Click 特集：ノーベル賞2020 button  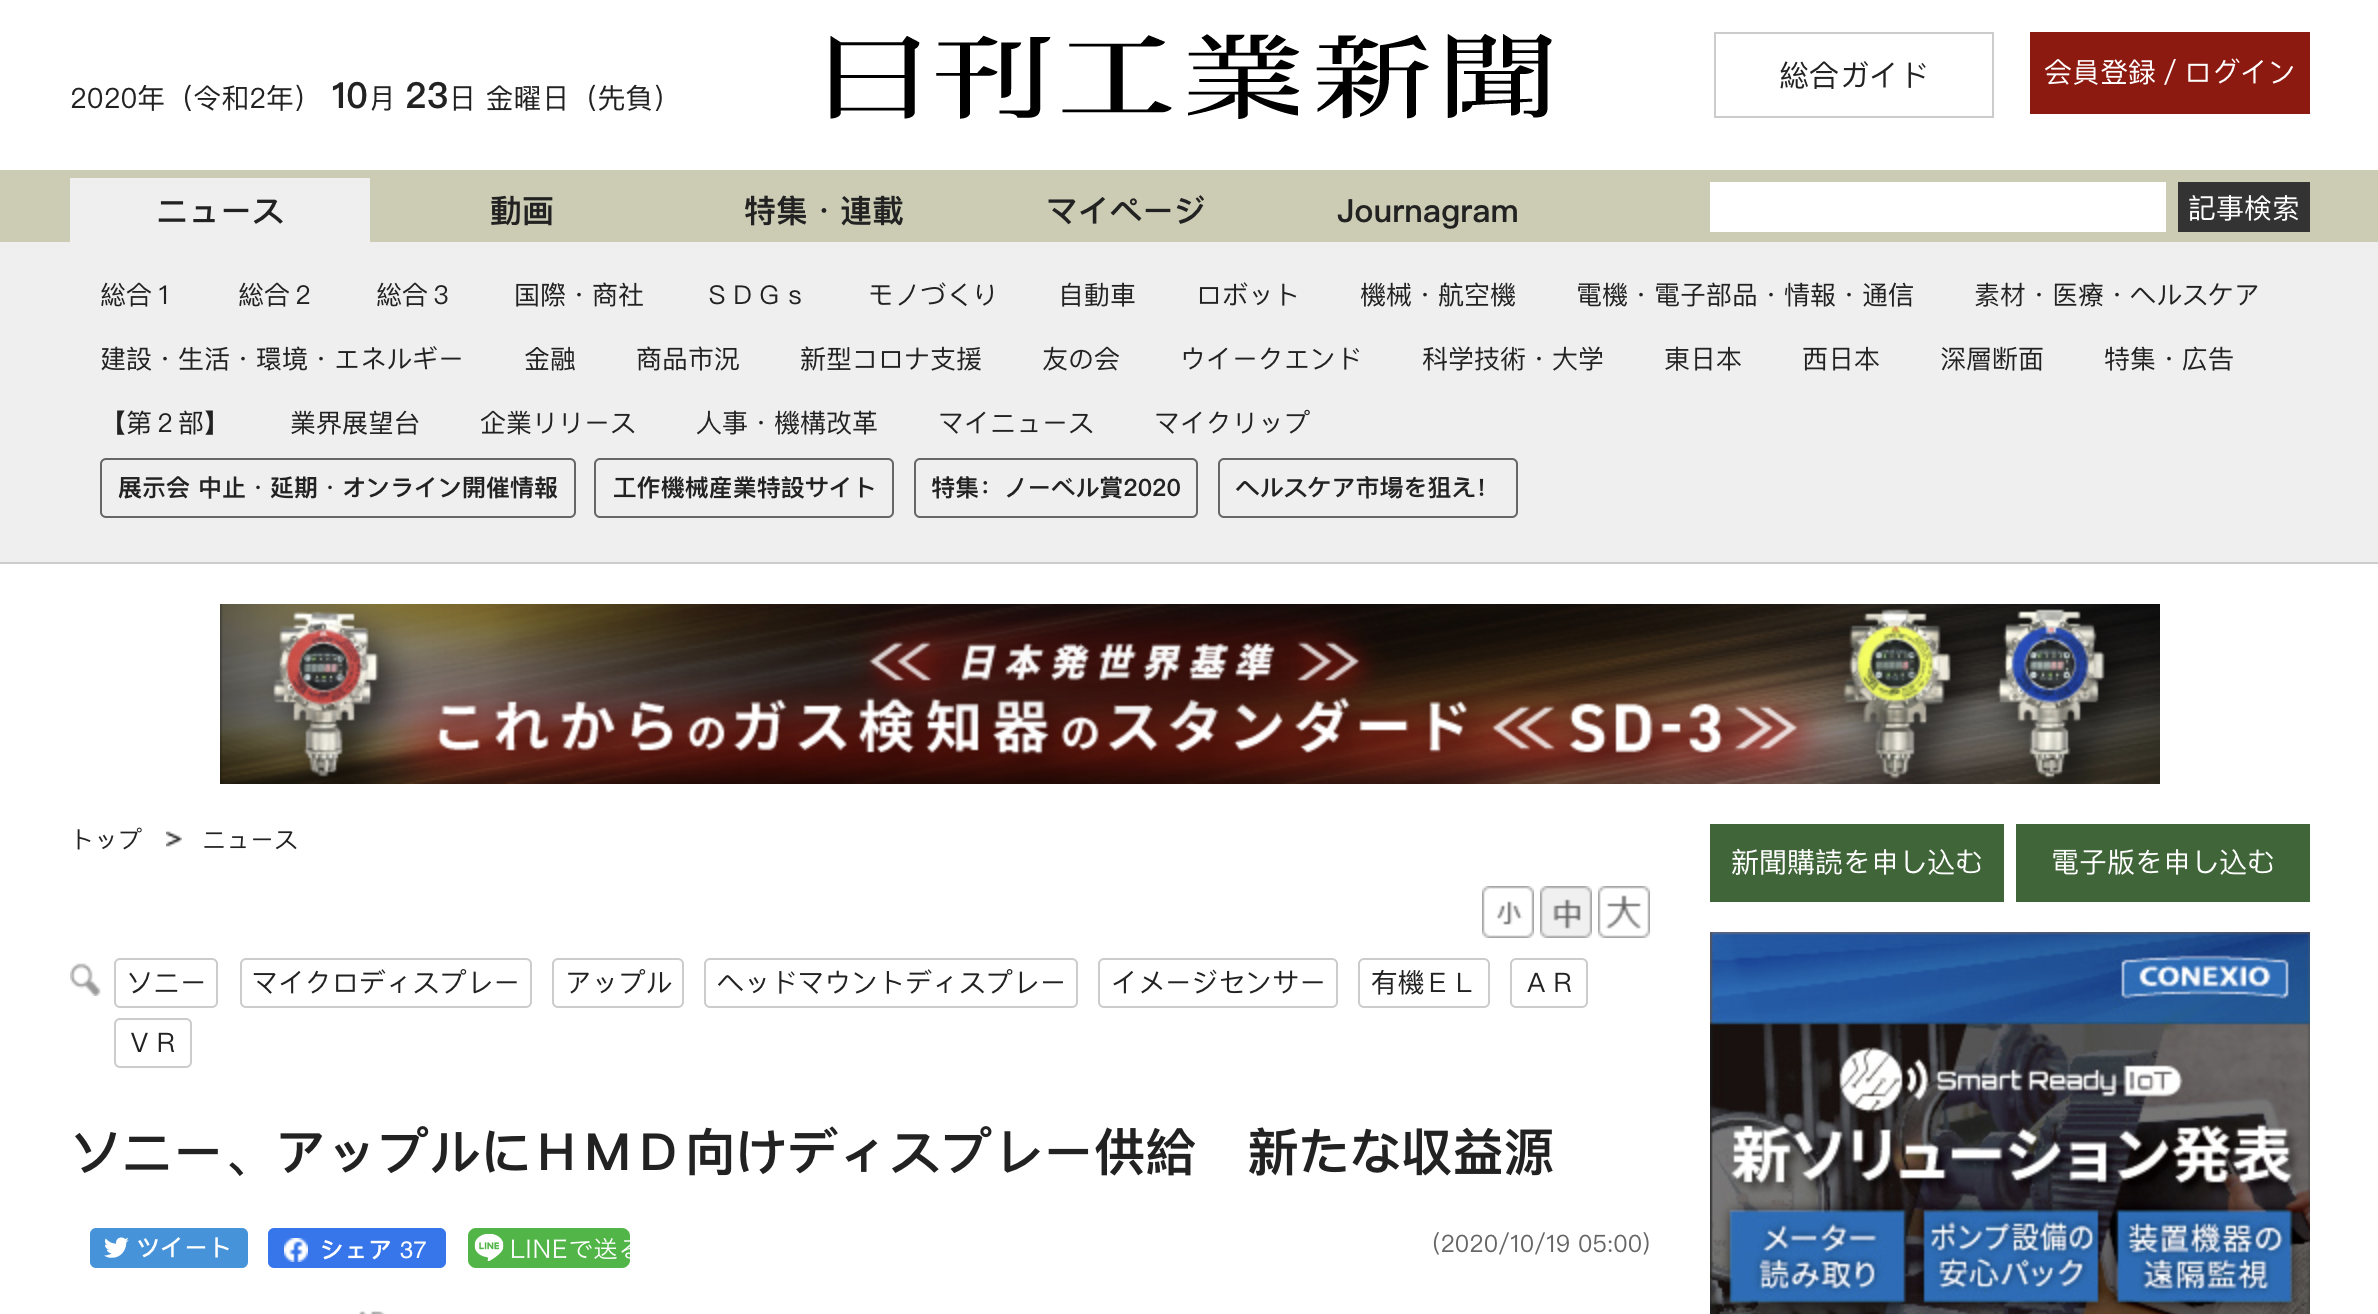point(1056,488)
